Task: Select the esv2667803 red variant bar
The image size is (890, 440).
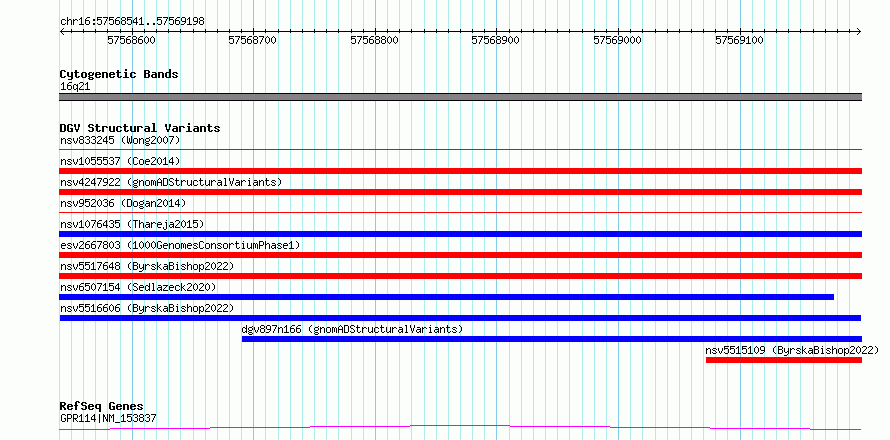Action: click(x=460, y=255)
